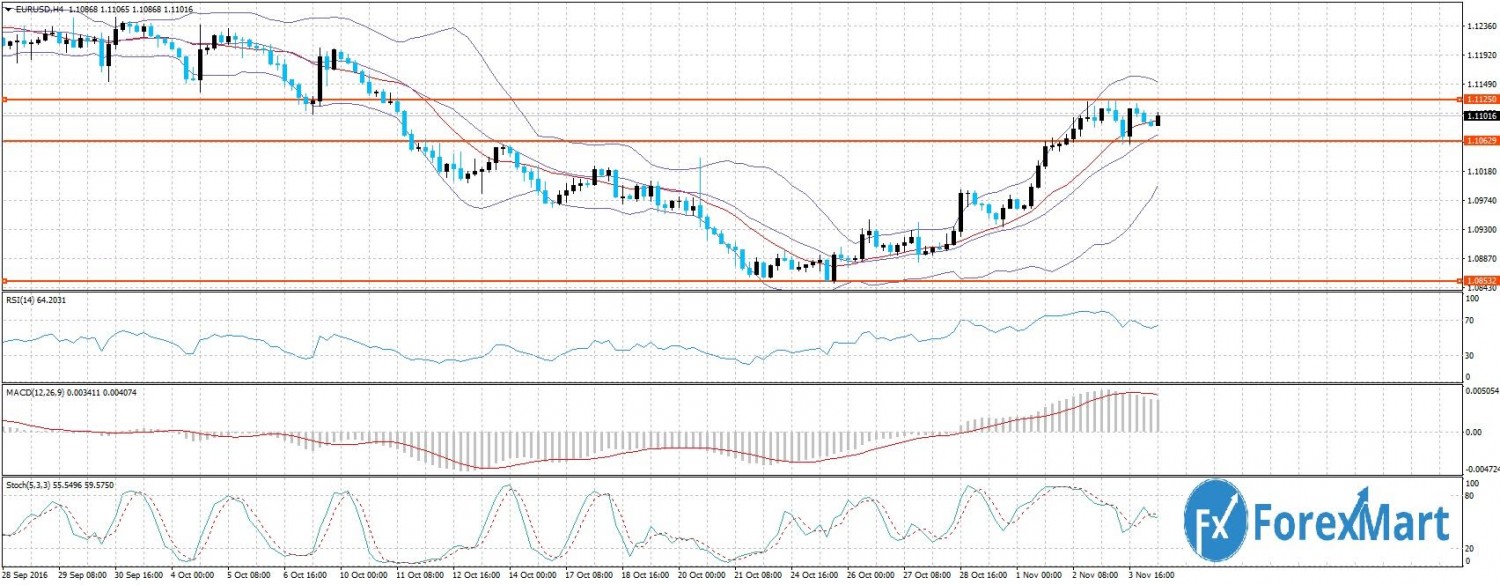The image size is (1500, 585).
Task: Select the 1.08532 orange price label
Action: 1479,281
